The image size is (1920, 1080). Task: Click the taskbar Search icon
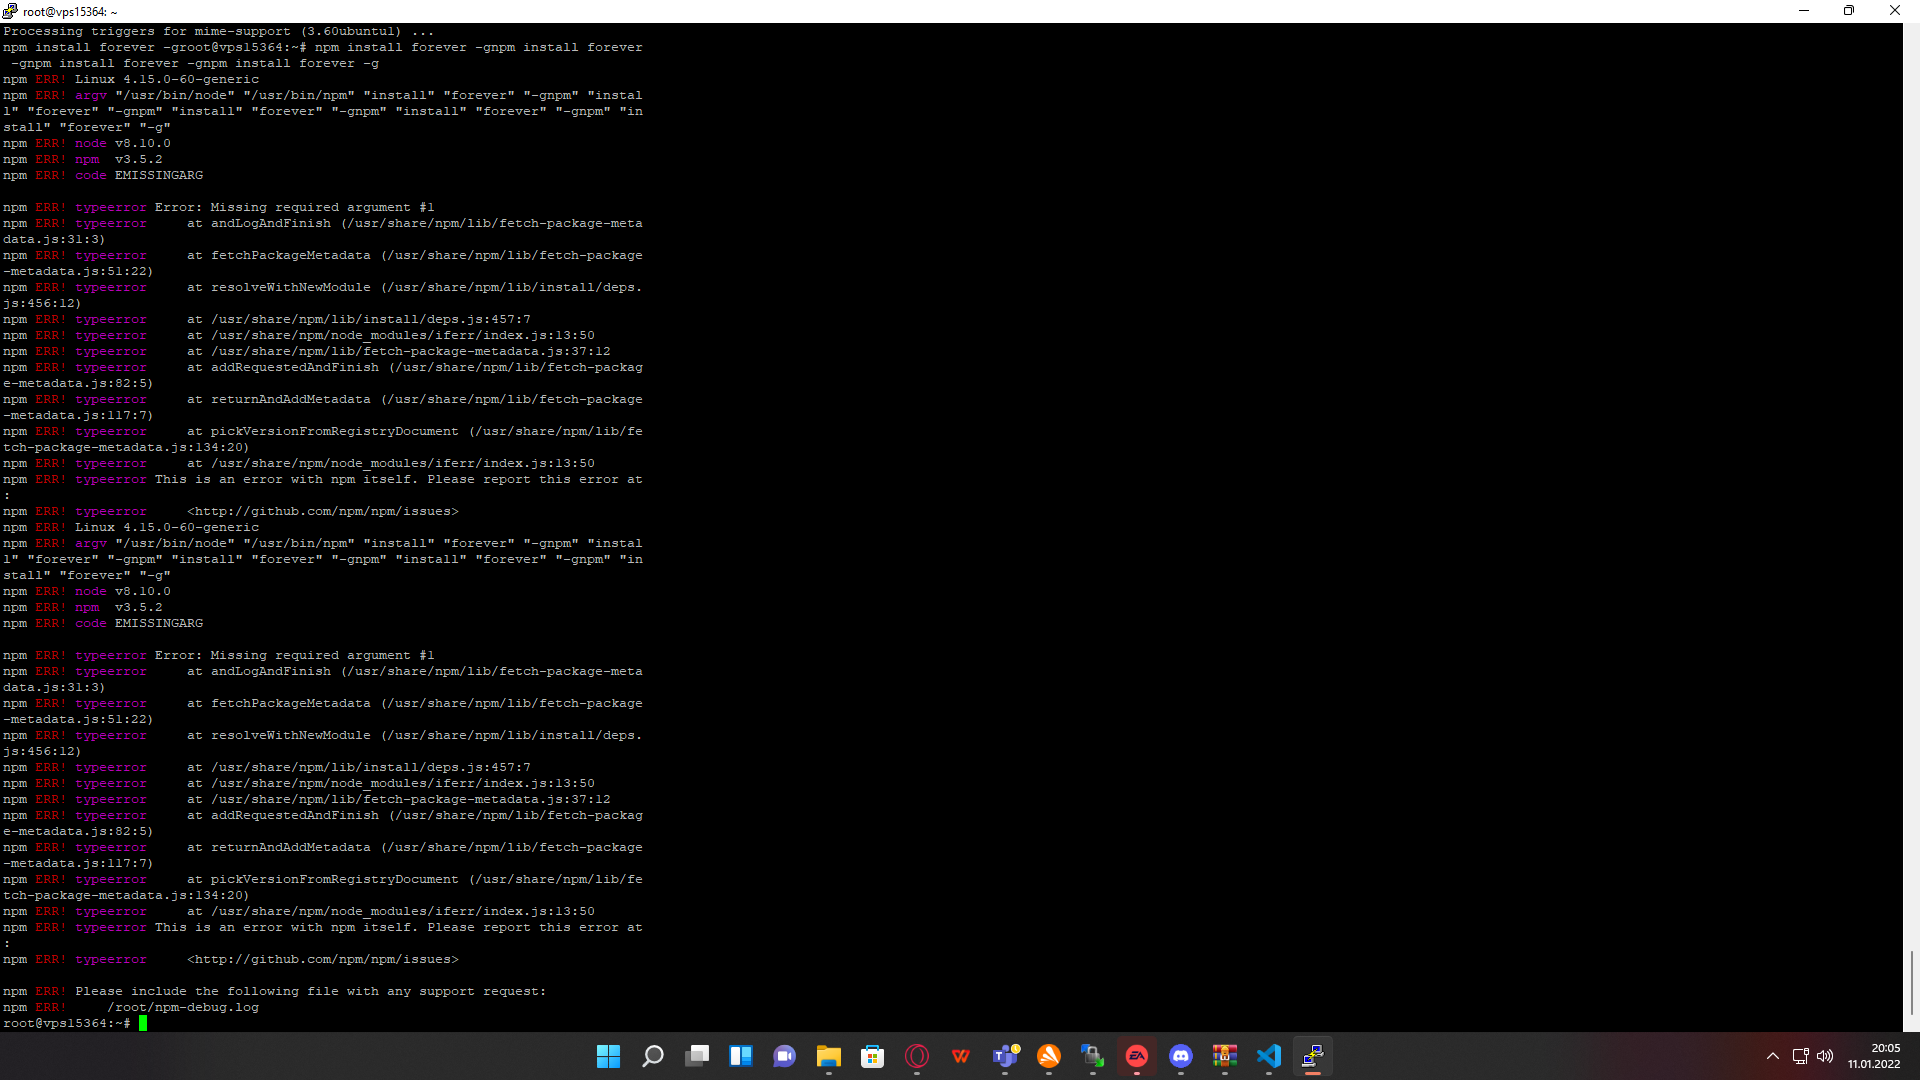click(x=652, y=1056)
